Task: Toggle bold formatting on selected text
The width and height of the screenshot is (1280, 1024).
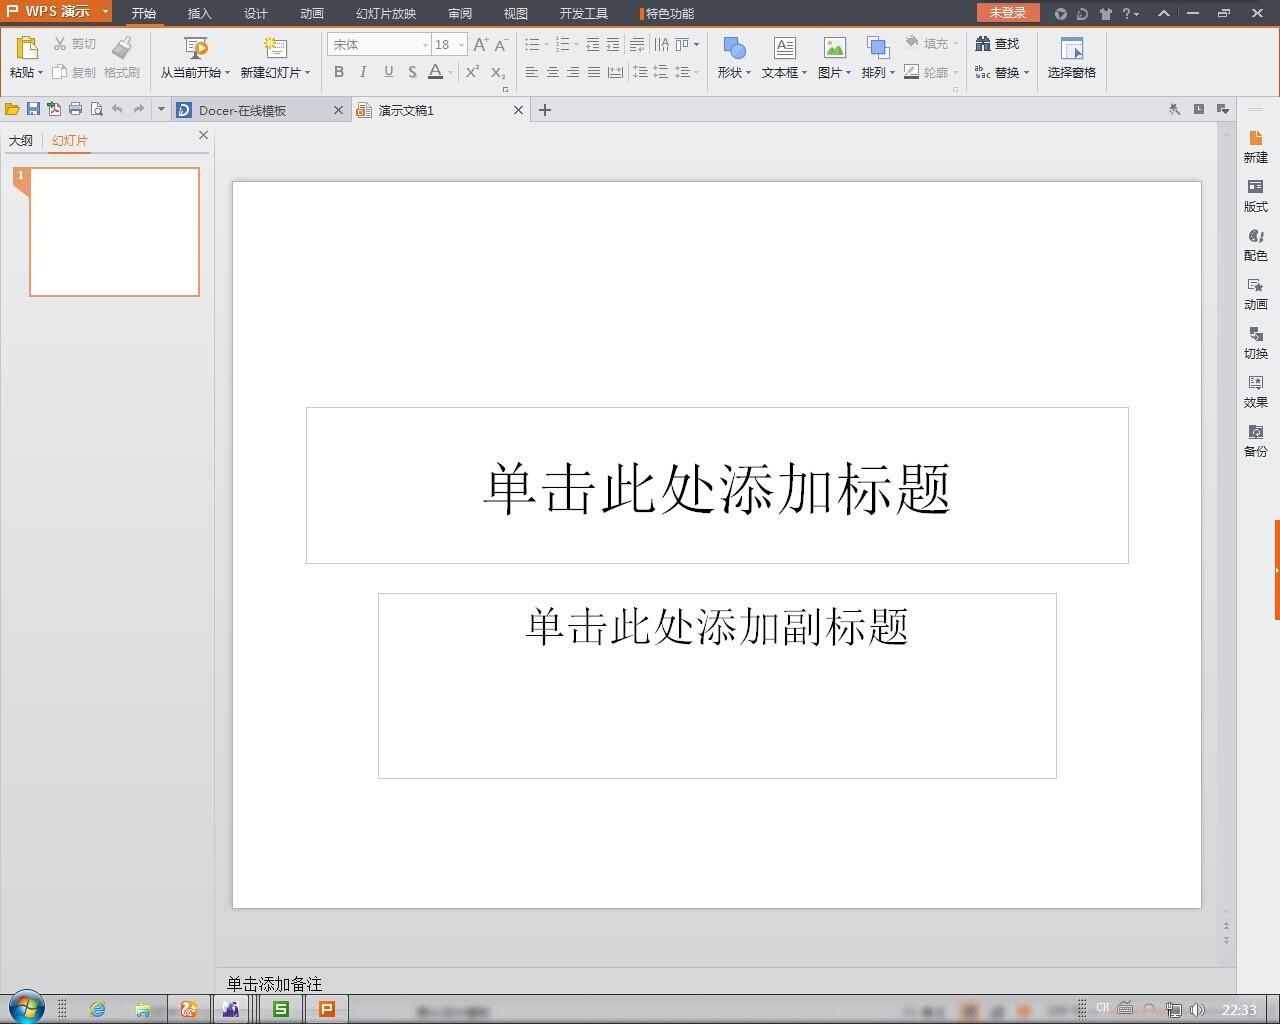Action: [339, 72]
